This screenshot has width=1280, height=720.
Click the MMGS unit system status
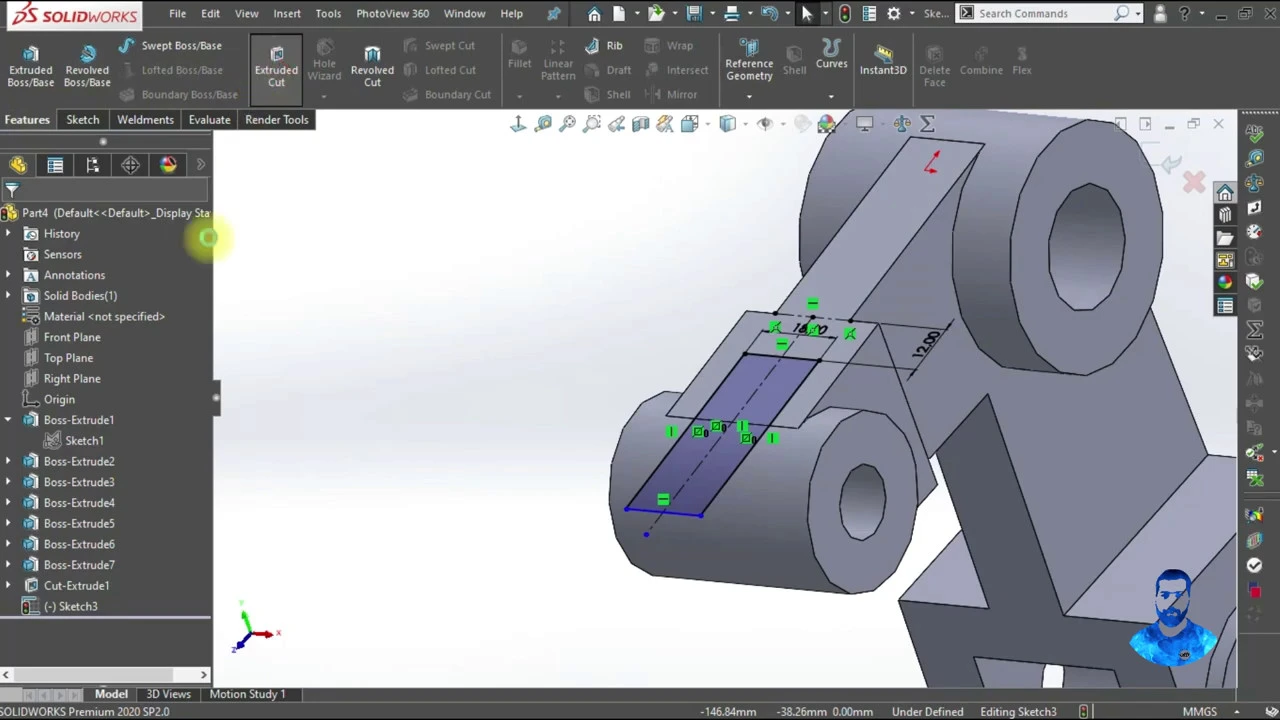pos(1200,712)
